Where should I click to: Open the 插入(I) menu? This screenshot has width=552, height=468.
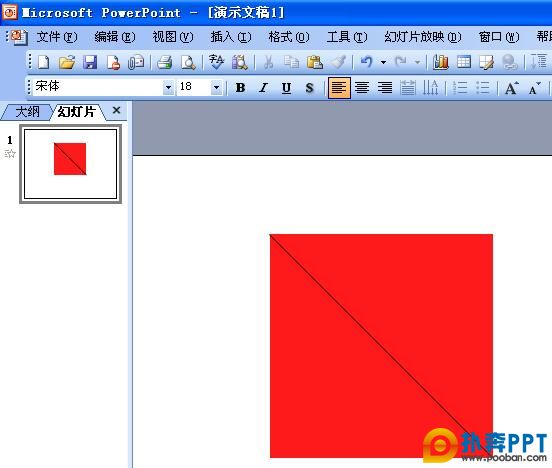click(231, 37)
